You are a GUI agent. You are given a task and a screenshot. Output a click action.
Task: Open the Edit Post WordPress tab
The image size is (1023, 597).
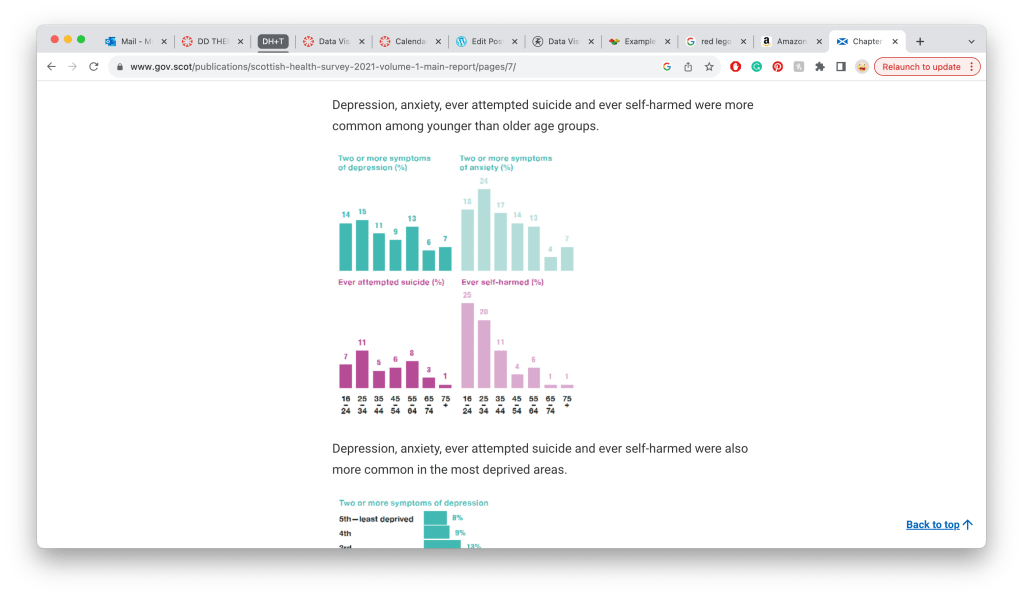(x=485, y=42)
